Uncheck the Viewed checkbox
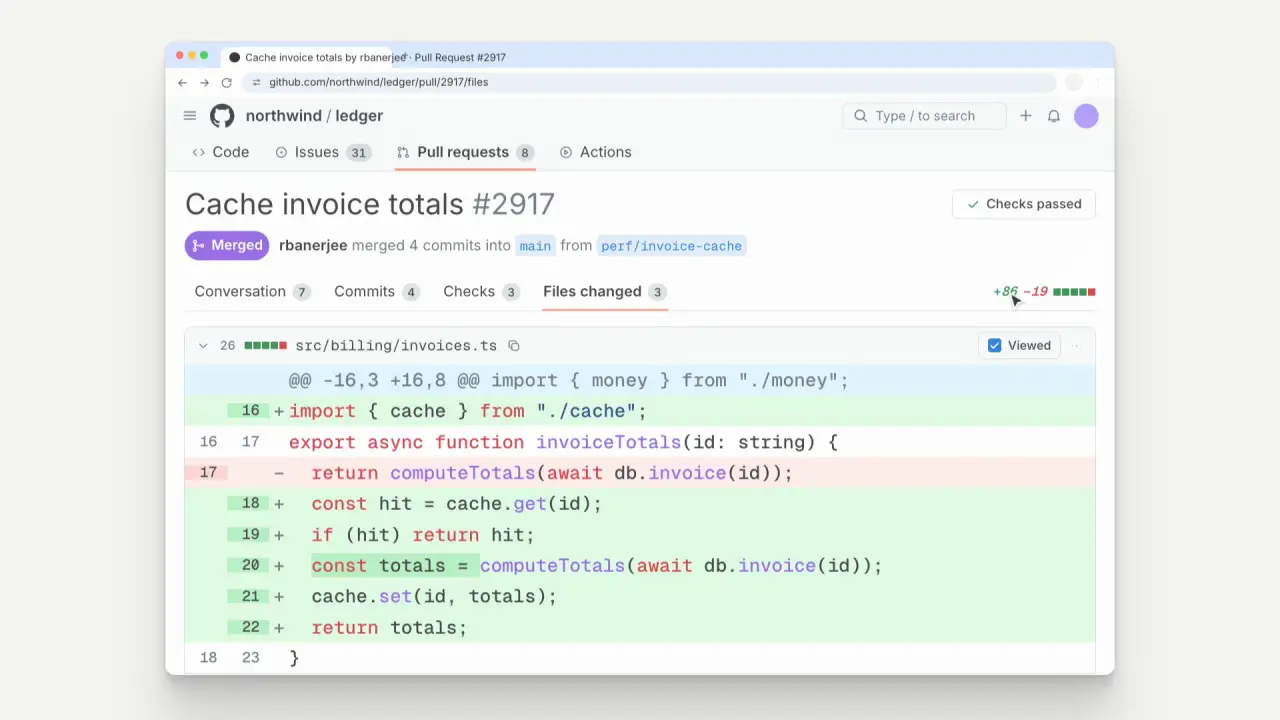This screenshot has height=720, width=1280. point(994,346)
